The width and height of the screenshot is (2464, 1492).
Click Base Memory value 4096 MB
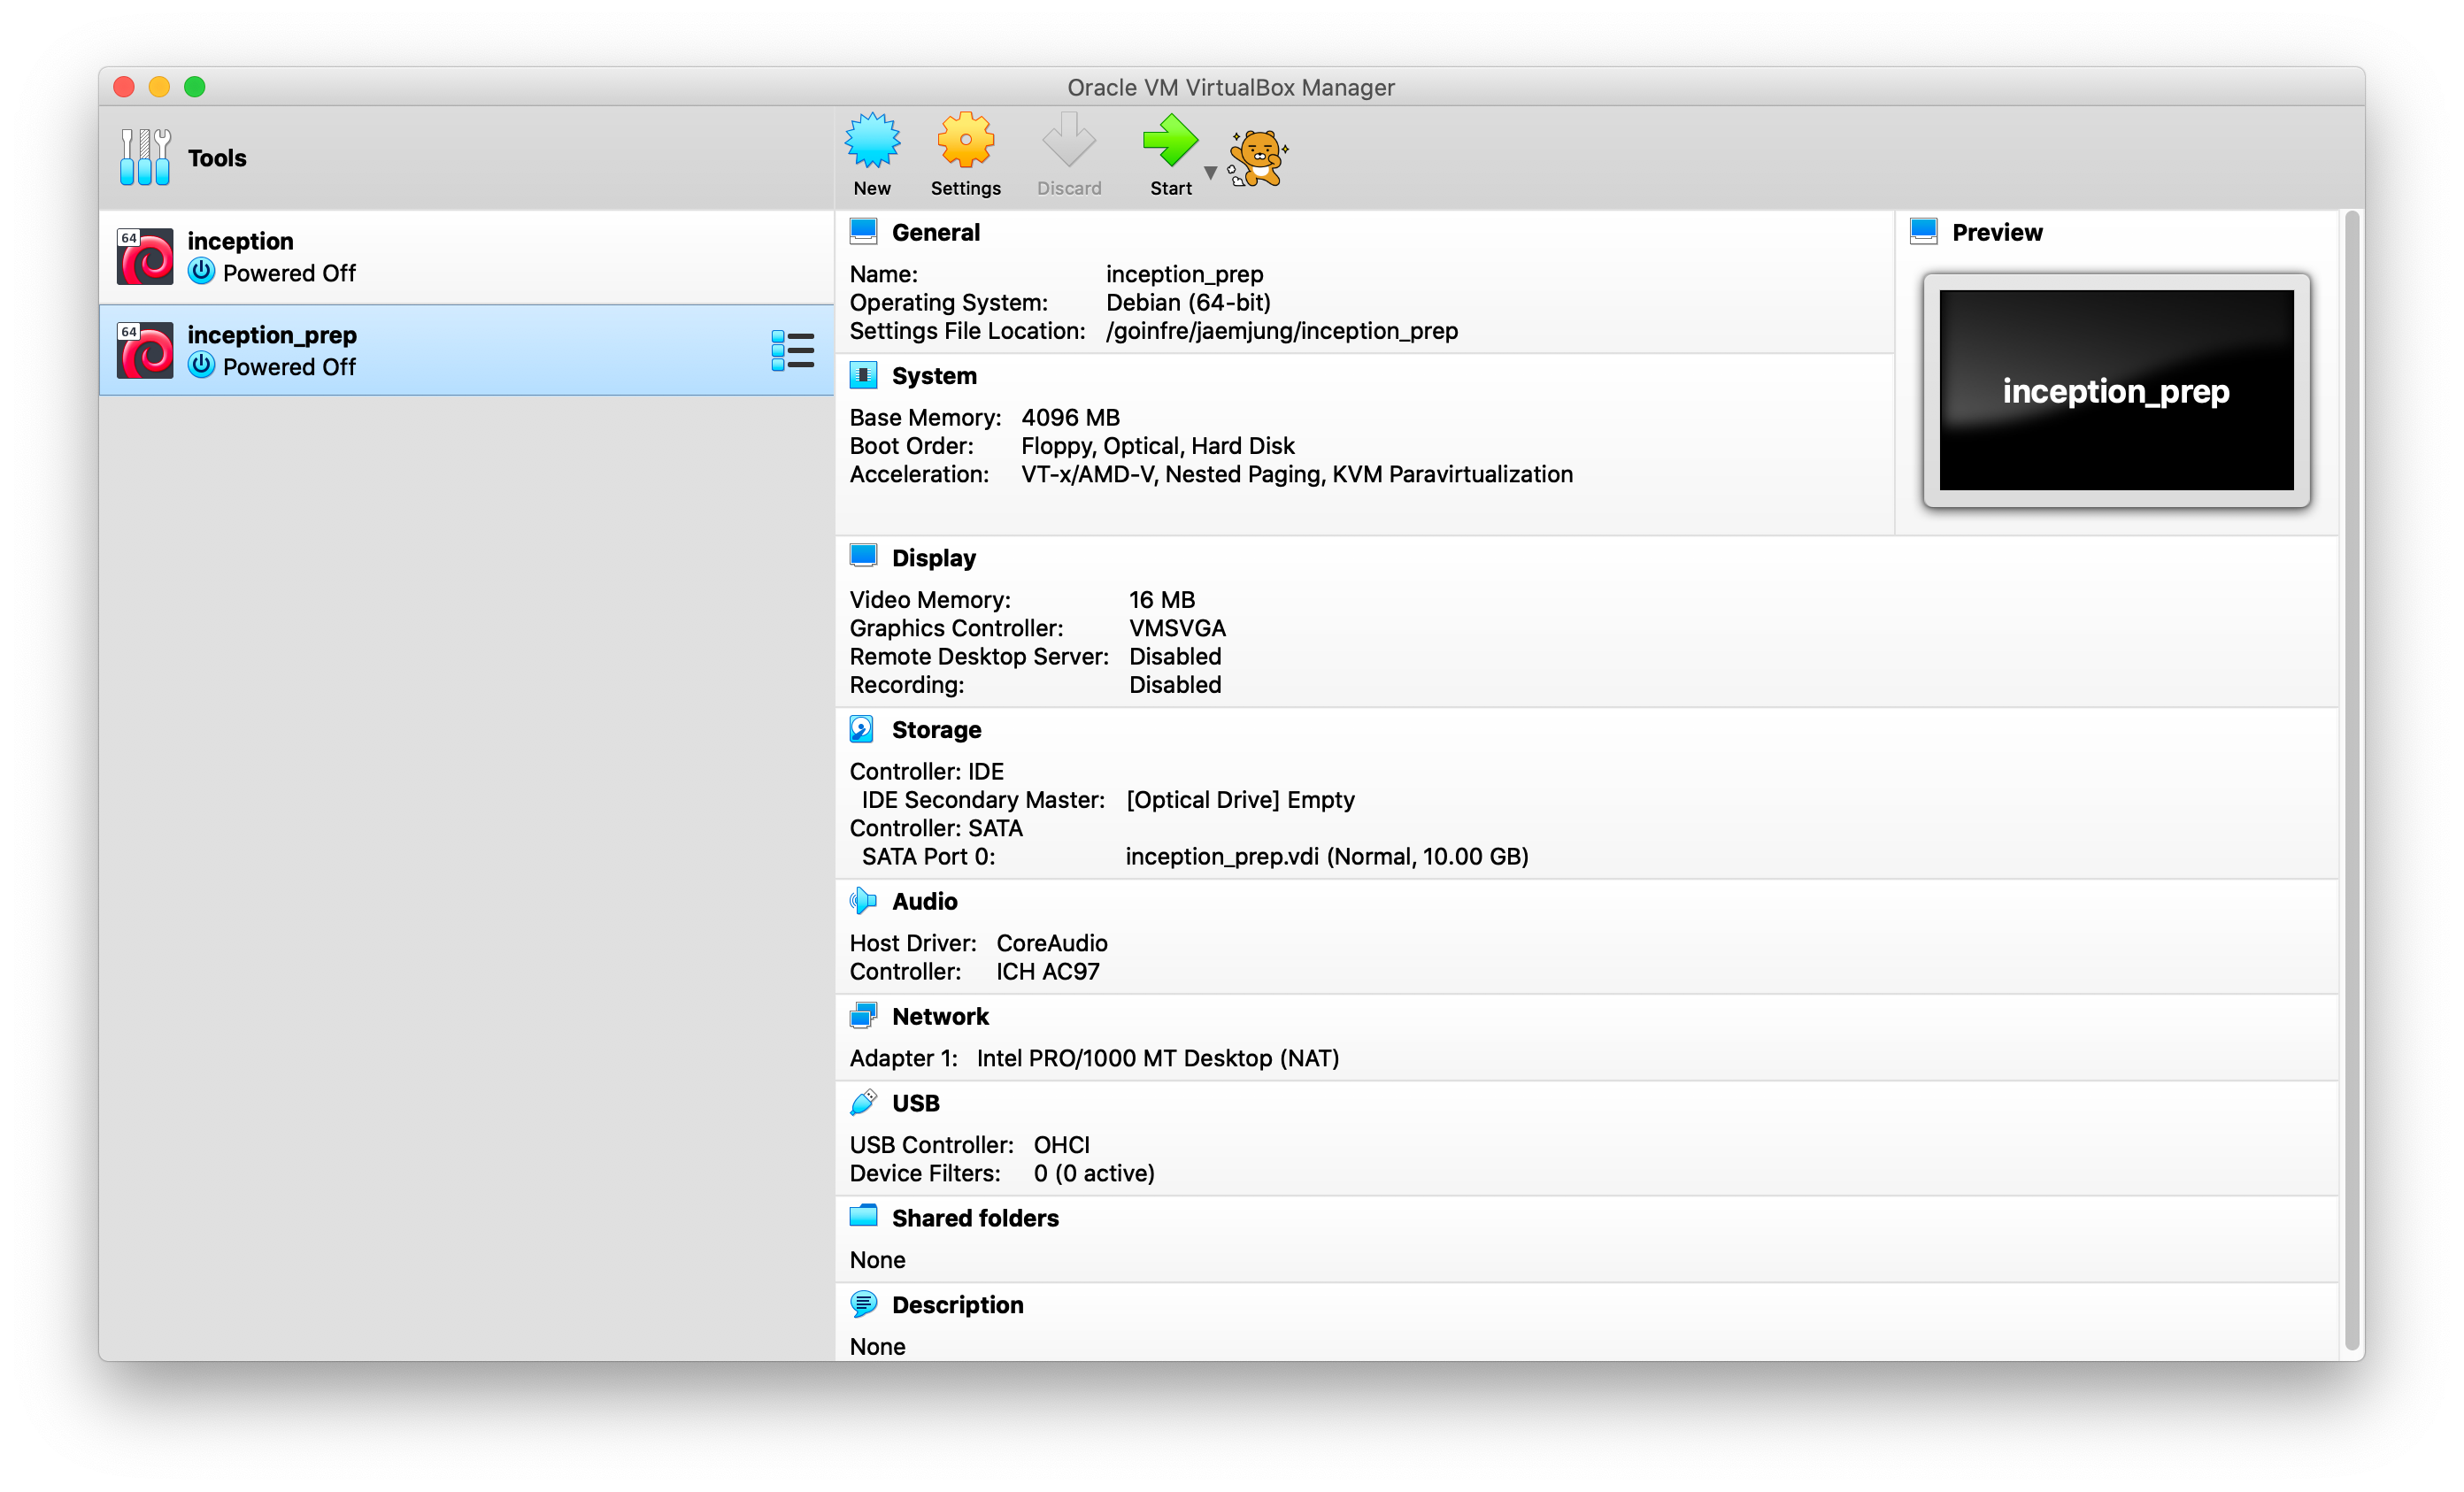(x=1070, y=417)
